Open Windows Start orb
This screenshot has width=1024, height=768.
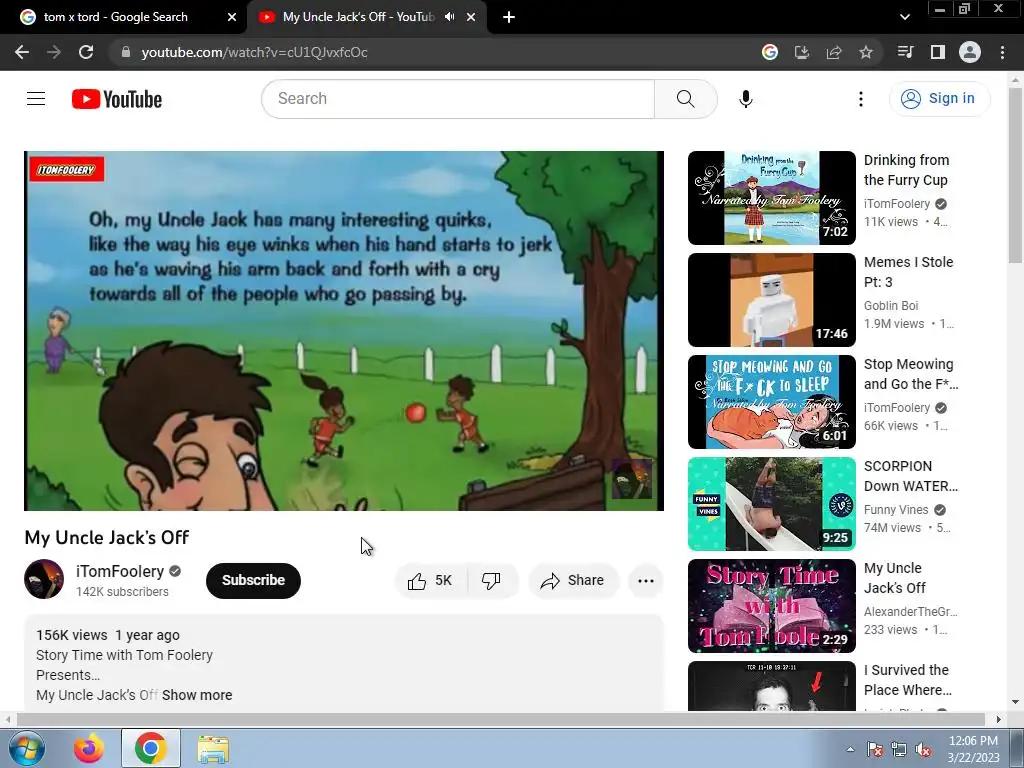click(27, 748)
